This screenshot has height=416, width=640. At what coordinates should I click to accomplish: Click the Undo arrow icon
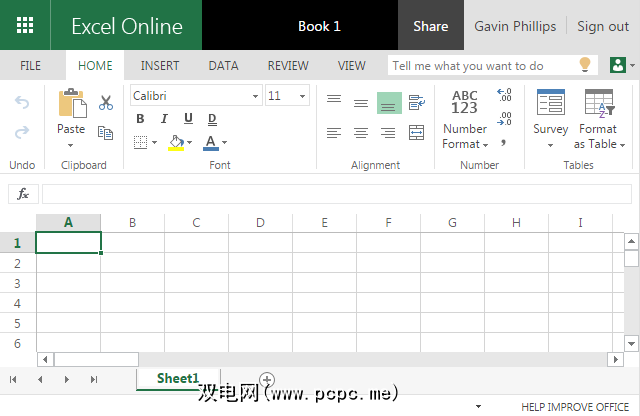[22, 102]
